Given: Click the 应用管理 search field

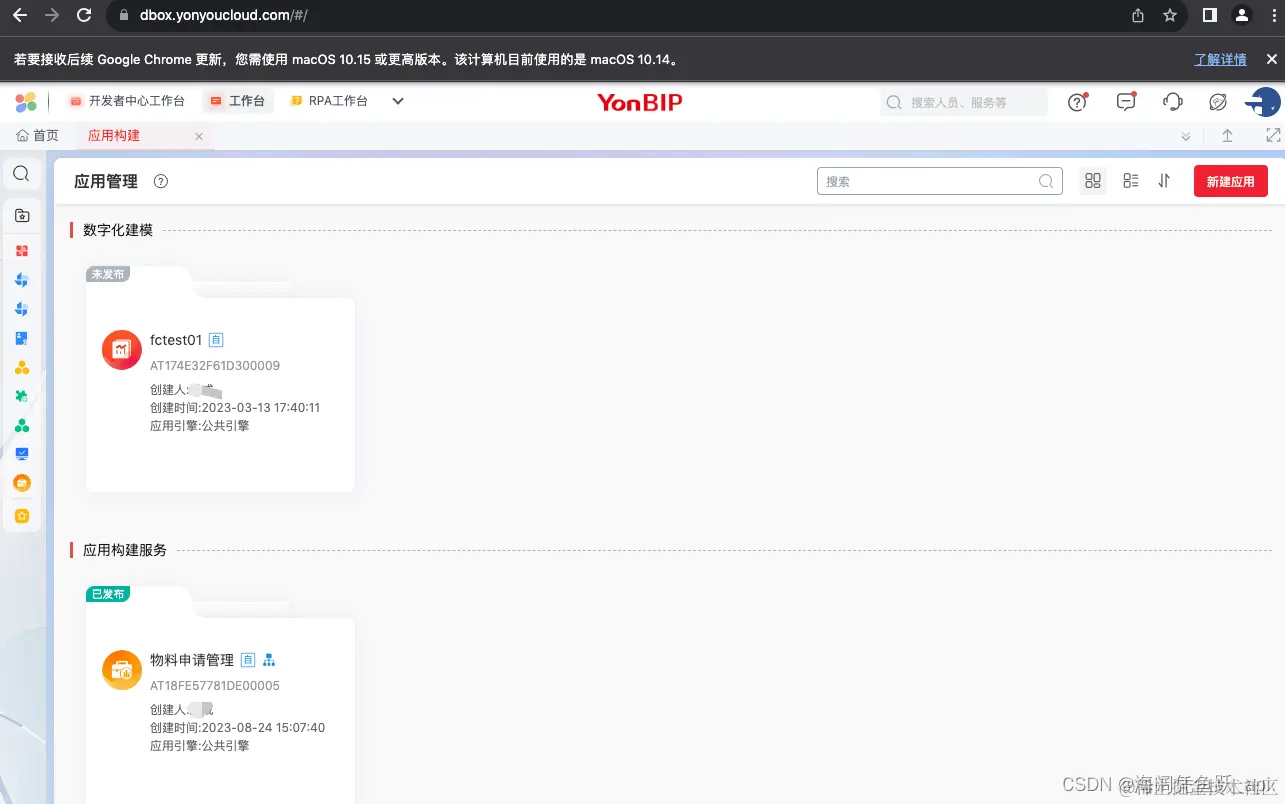Looking at the screenshot, I should click(940, 181).
